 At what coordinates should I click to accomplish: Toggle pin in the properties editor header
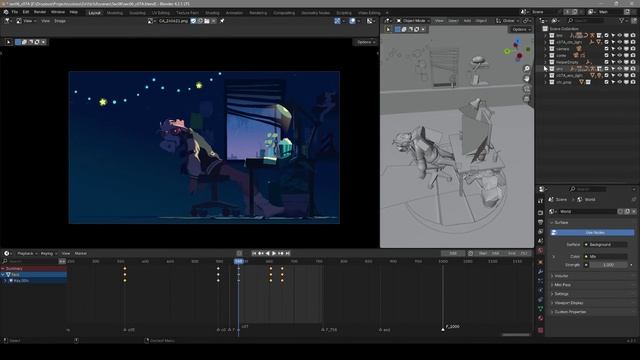coord(634,200)
